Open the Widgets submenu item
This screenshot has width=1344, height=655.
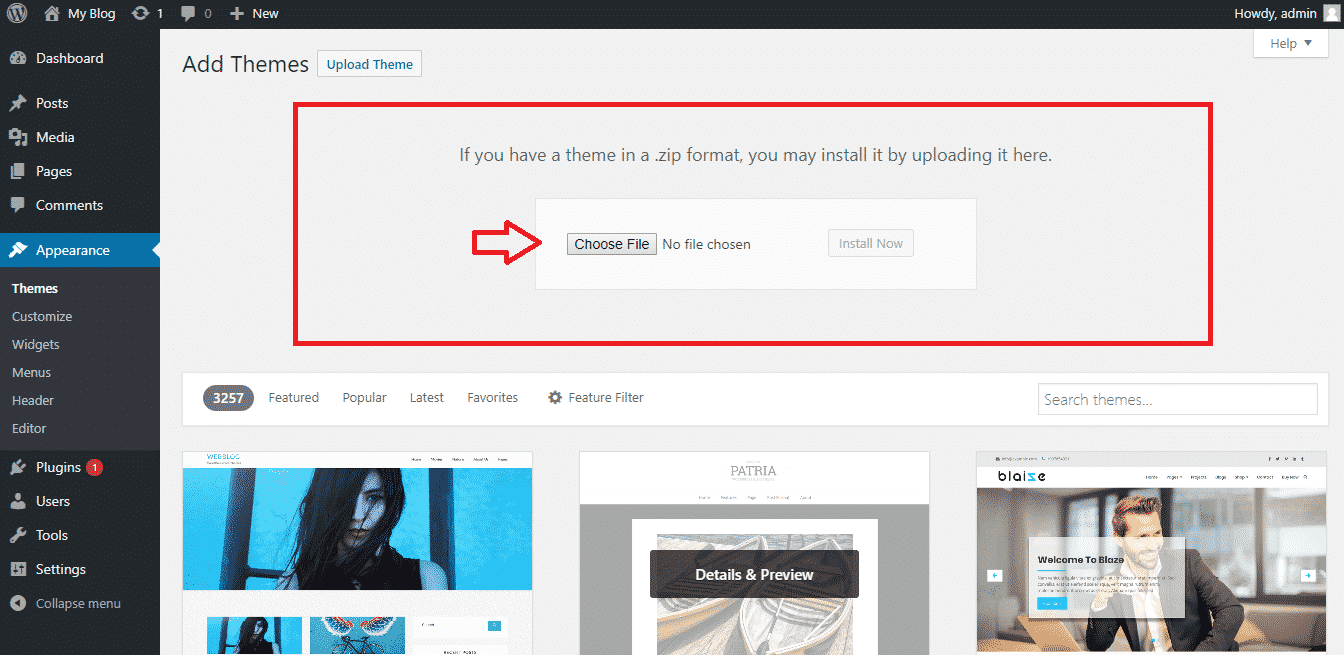tap(36, 344)
